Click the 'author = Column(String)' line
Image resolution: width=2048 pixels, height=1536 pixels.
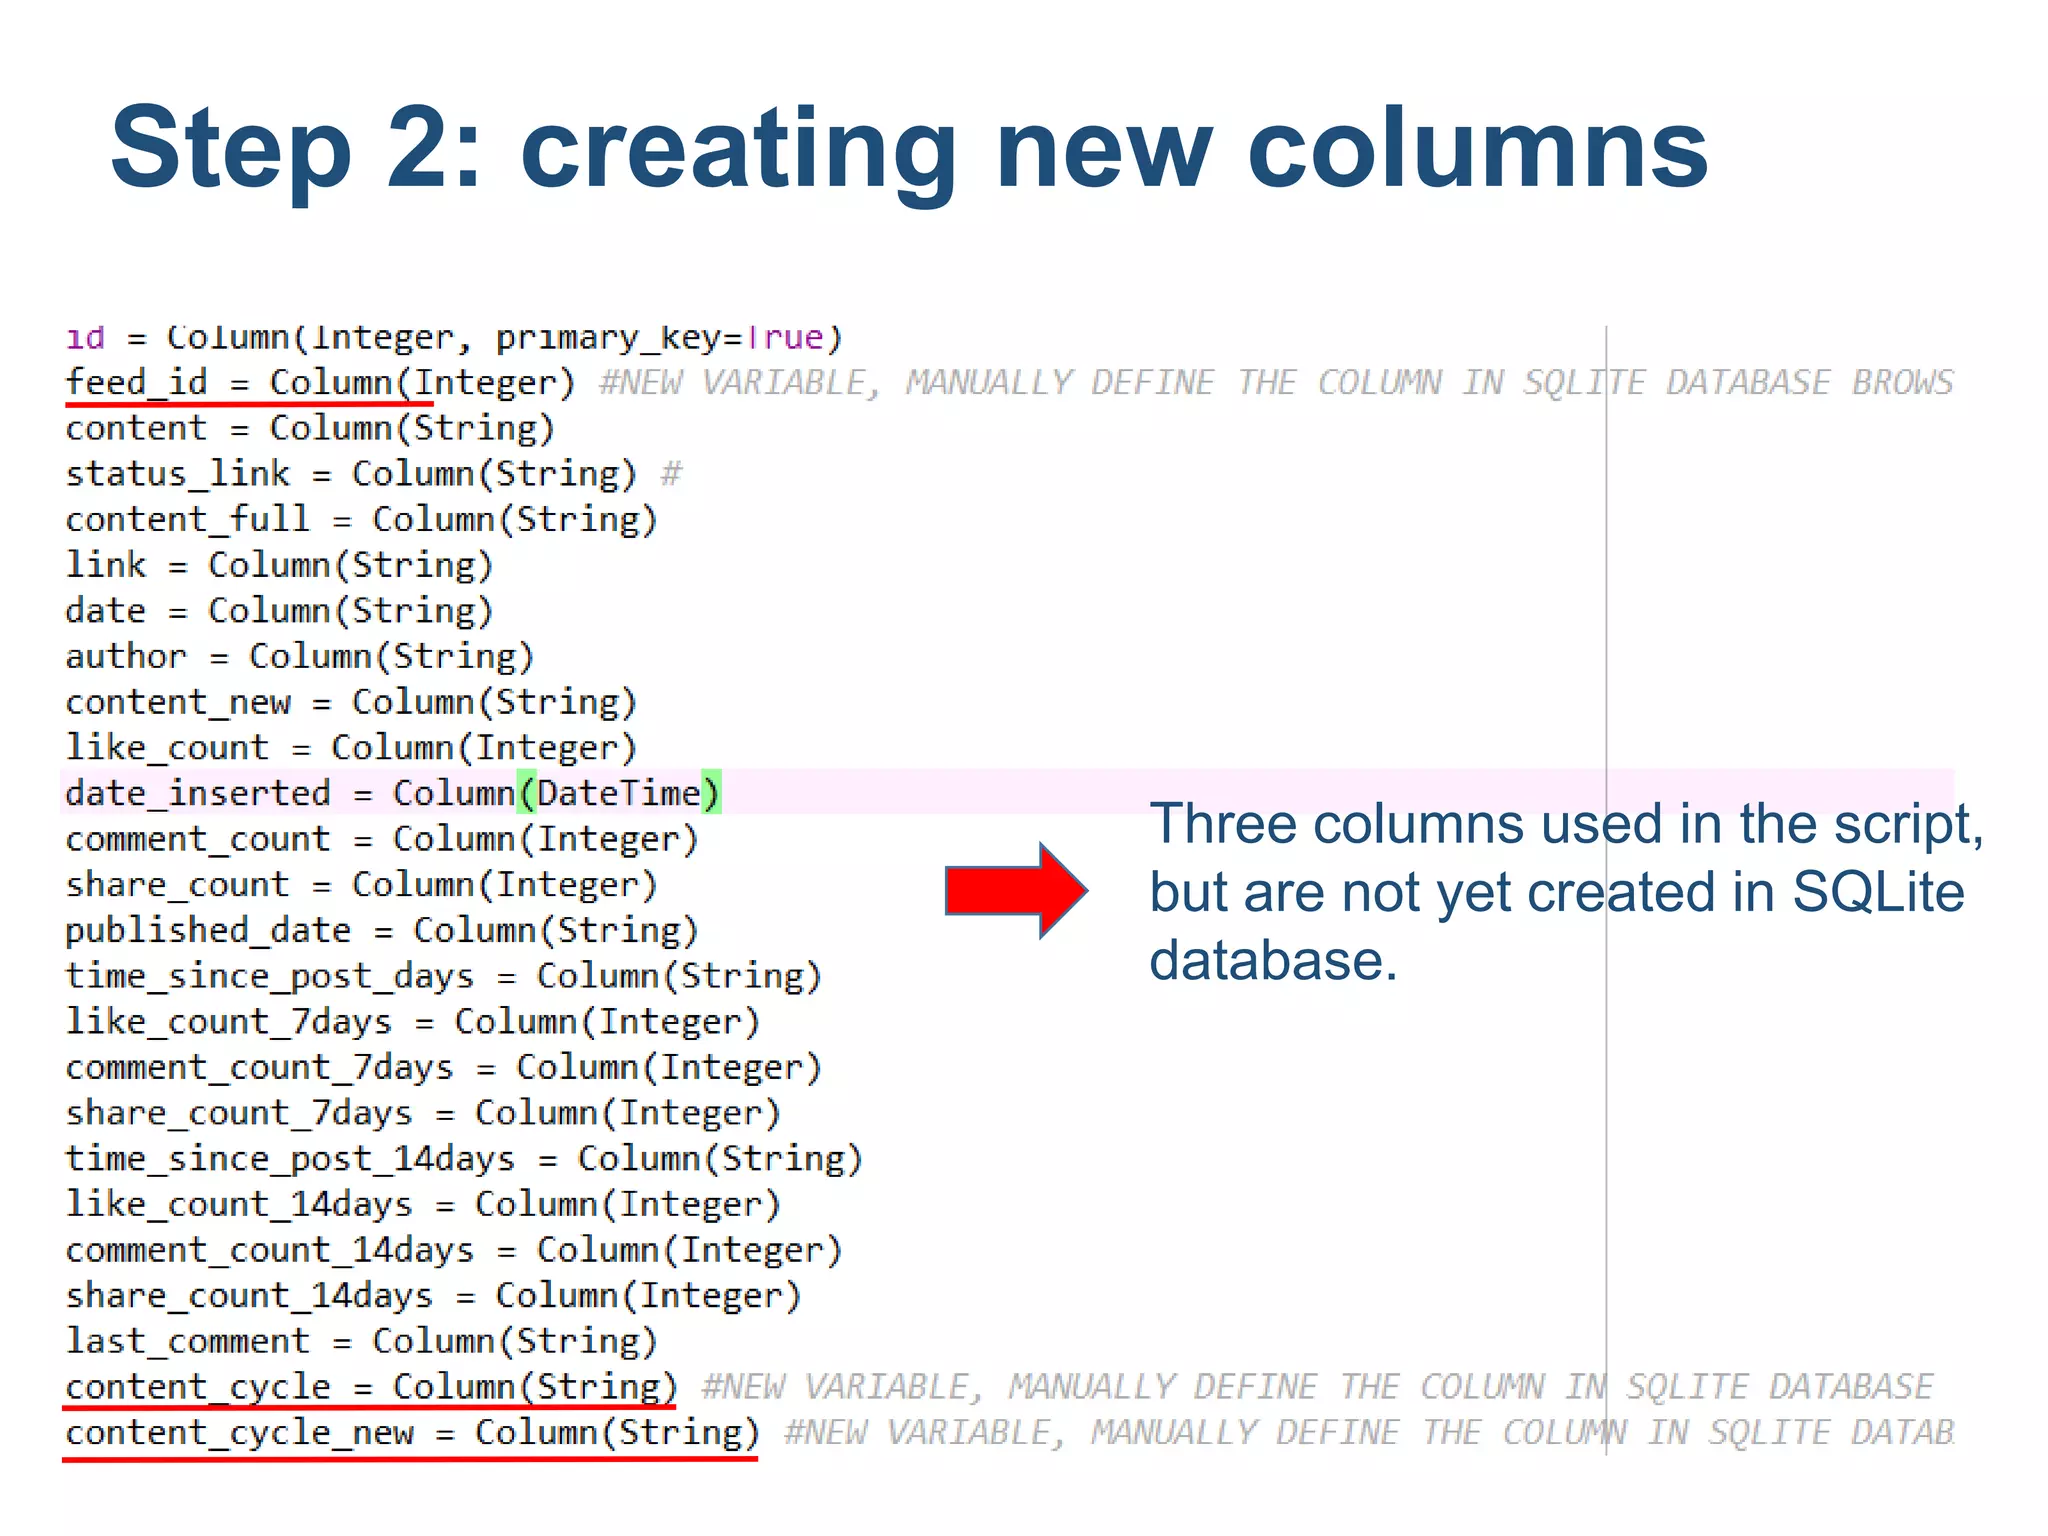point(300,657)
